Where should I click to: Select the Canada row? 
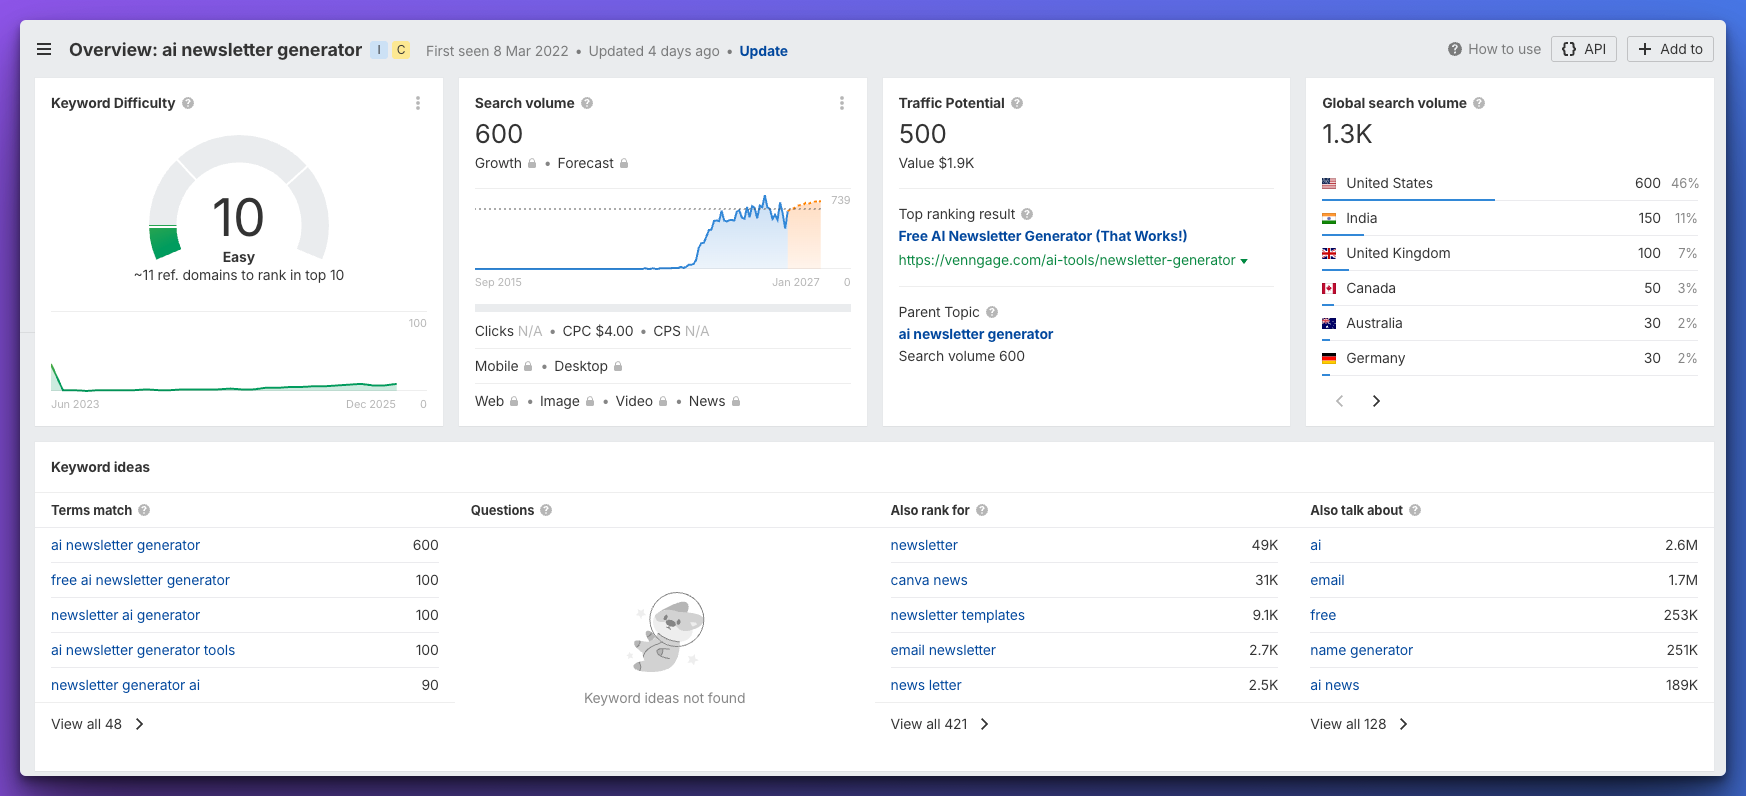pos(1510,288)
